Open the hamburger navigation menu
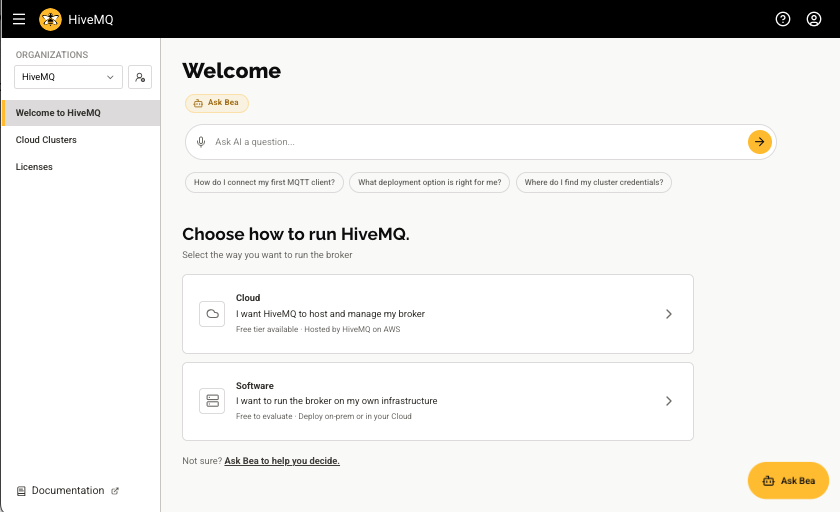 19,19
